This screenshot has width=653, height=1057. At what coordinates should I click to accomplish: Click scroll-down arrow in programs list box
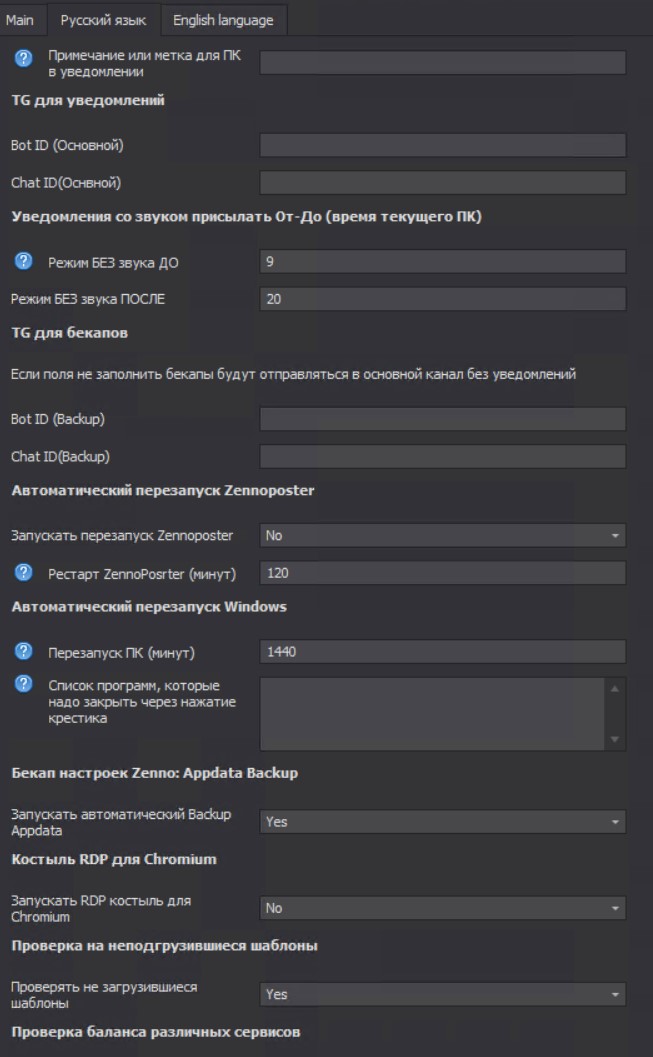click(x=615, y=740)
